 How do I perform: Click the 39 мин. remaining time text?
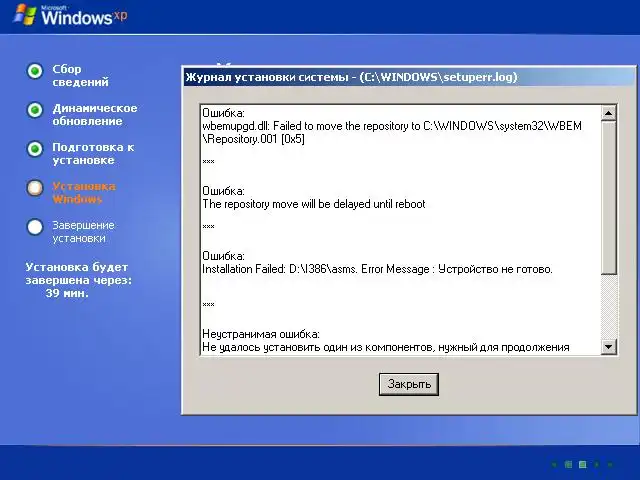click(x=67, y=293)
